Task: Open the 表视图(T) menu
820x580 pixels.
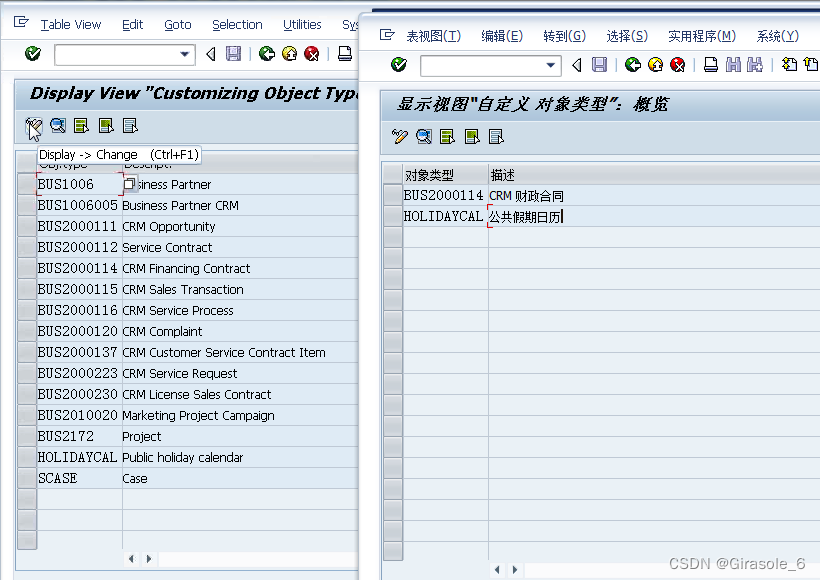Action: pyautogui.click(x=434, y=36)
